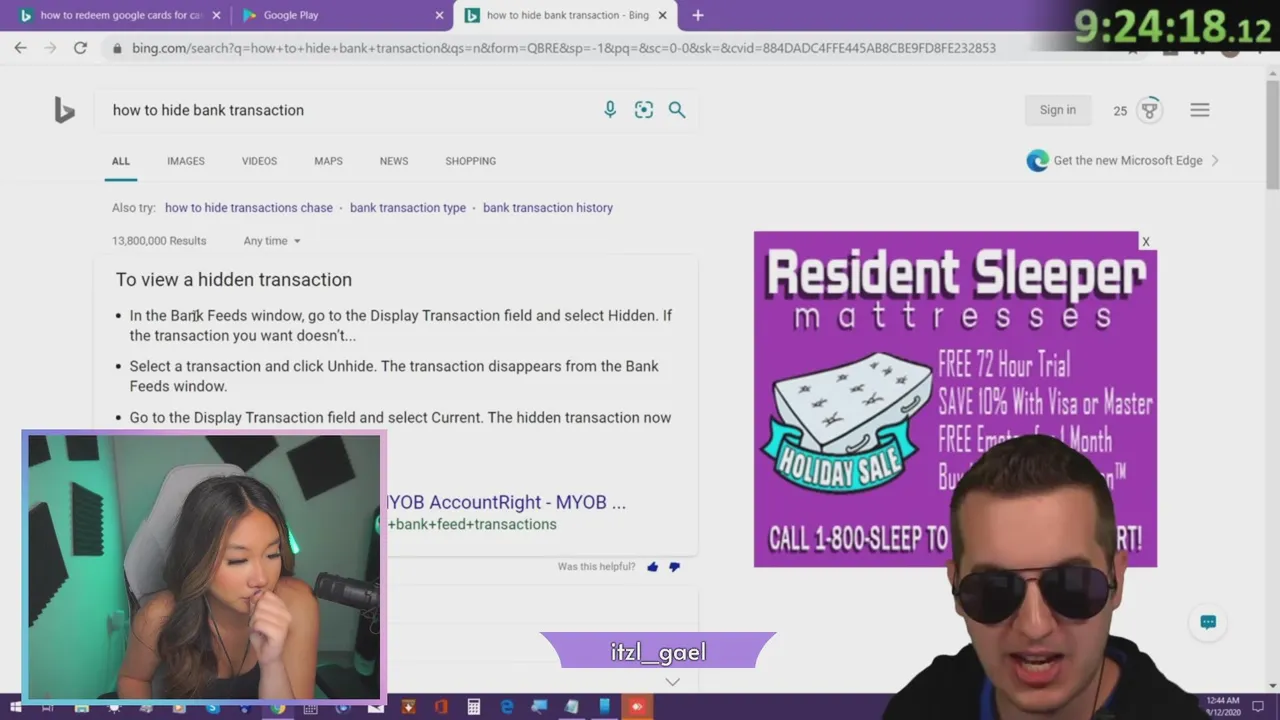
Task: Open Calculator from the taskbar
Action: click(474, 707)
